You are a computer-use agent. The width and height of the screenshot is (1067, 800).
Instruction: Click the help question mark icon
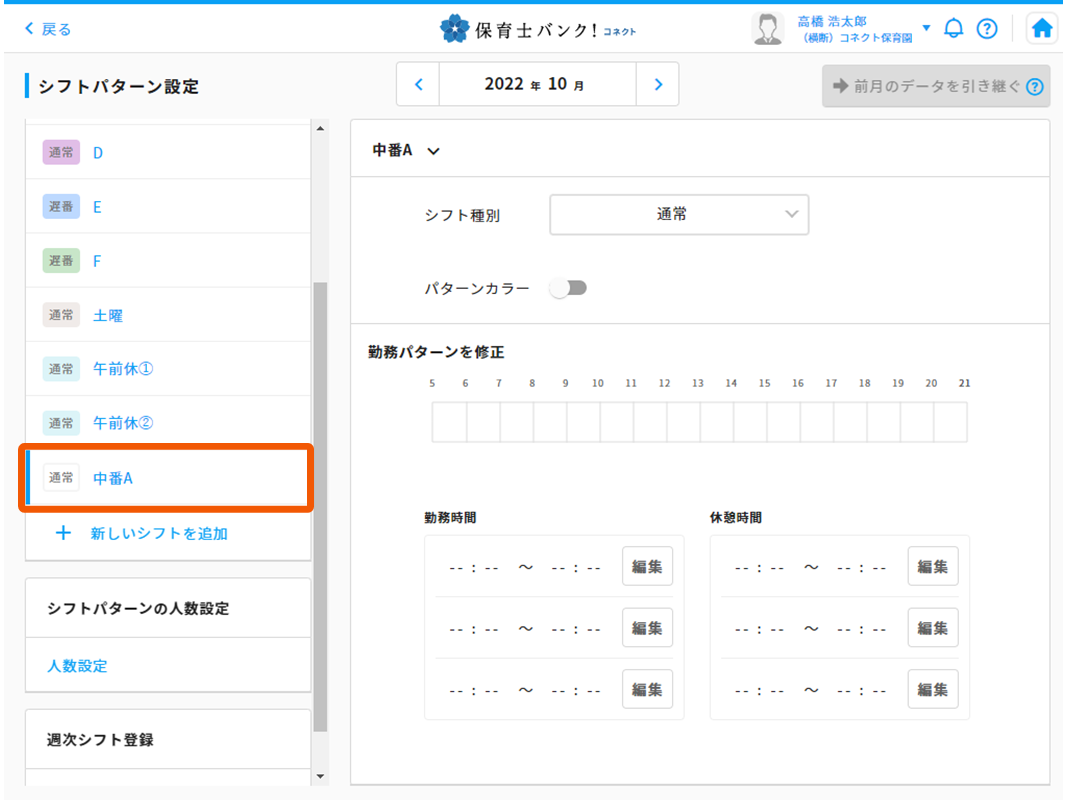coord(986,29)
